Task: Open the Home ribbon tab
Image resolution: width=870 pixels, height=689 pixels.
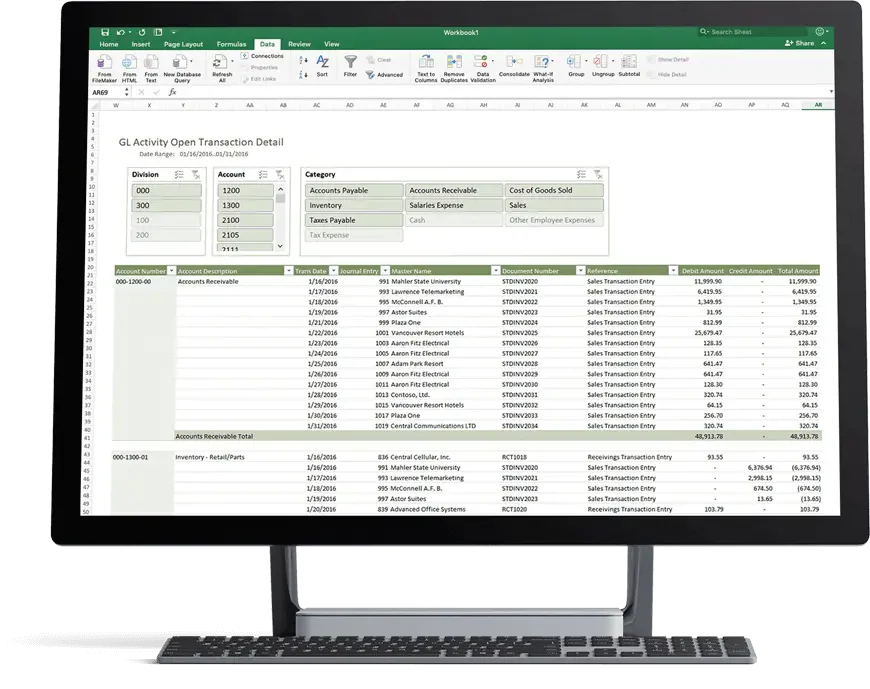Action: tap(109, 44)
